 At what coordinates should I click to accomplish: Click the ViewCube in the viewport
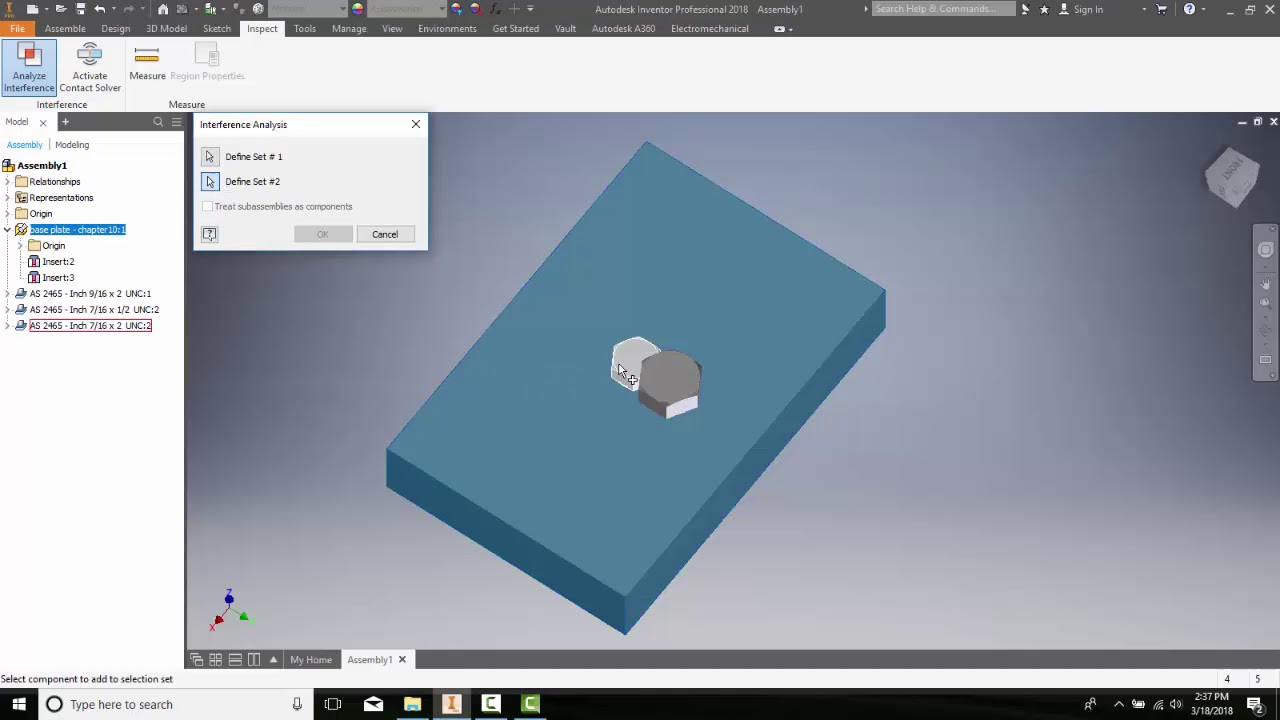(x=1231, y=178)
